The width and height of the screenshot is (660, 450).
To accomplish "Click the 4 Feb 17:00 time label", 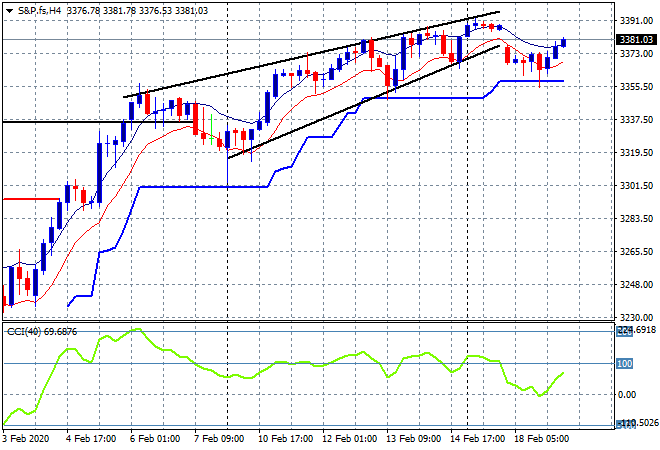I will coord(91,439).
